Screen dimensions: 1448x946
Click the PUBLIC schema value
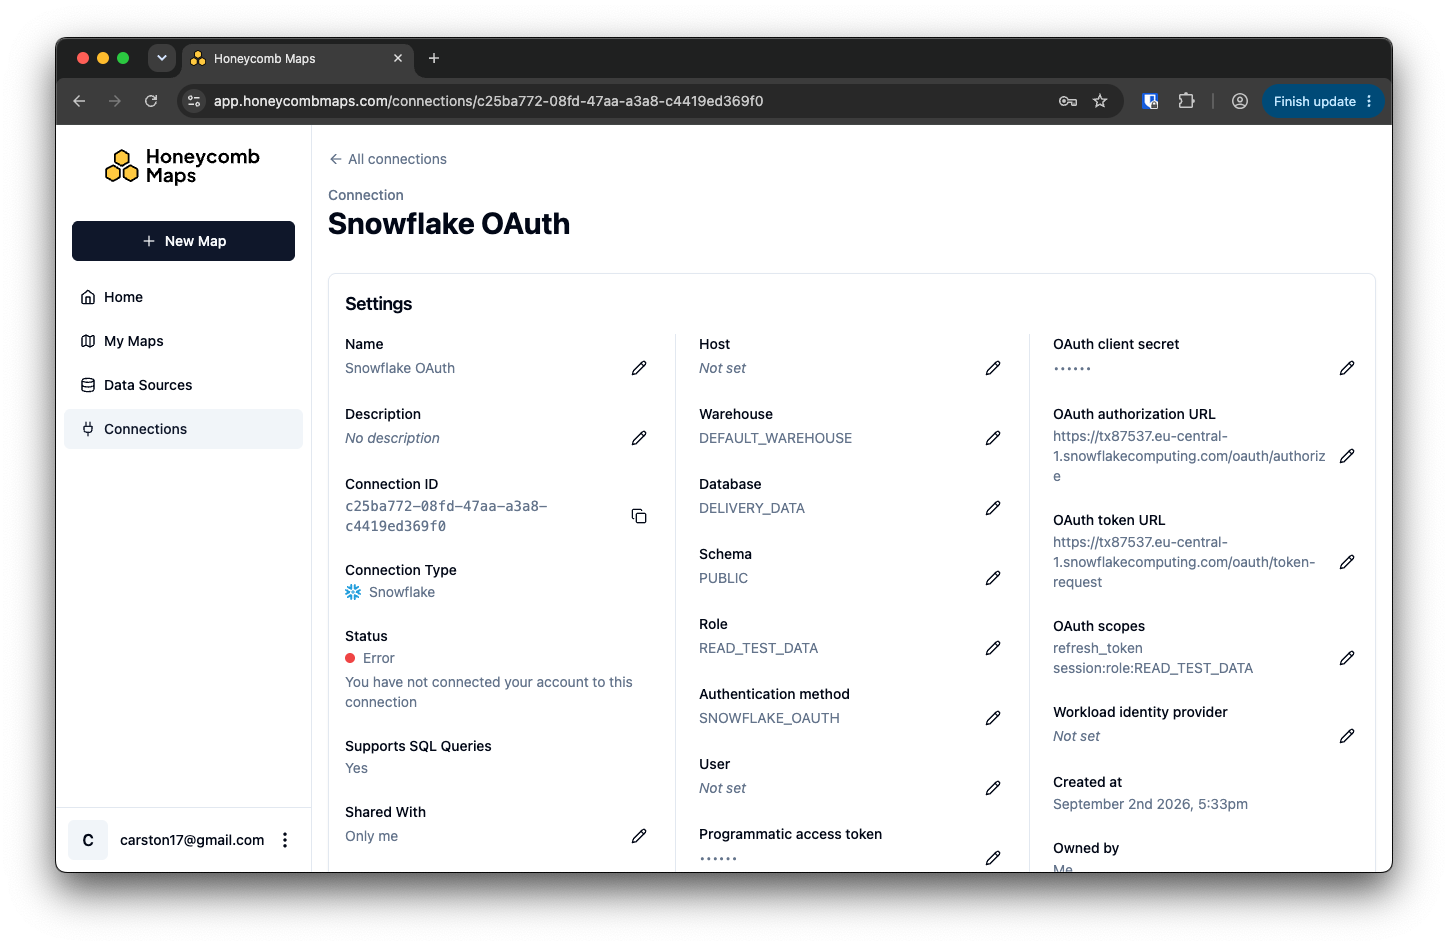(724, 578)
